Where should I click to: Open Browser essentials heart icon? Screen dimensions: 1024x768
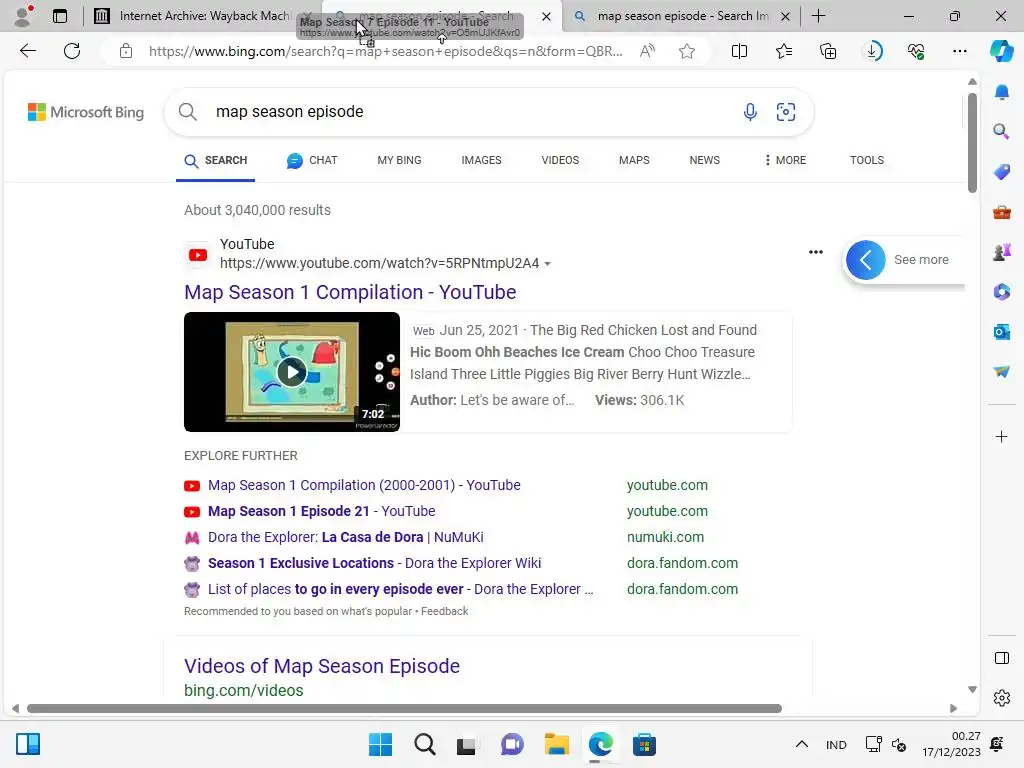[916, 51]
